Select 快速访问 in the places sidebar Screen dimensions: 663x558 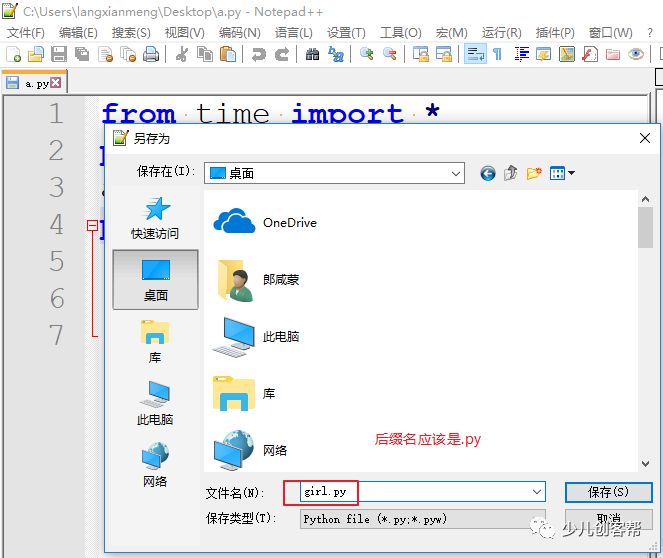point(155,219)
